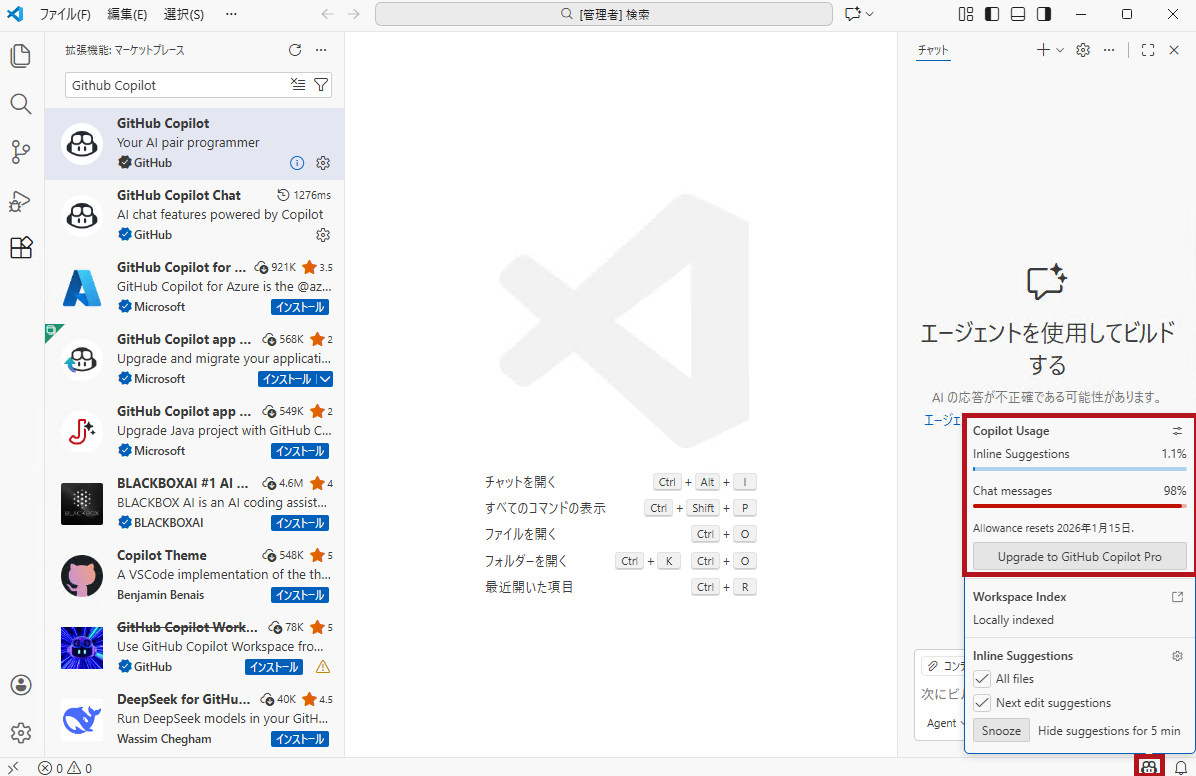Open the extensions filter funnel icon
This screenshot has height=776, width=1196.
click(x=321, y=85)
